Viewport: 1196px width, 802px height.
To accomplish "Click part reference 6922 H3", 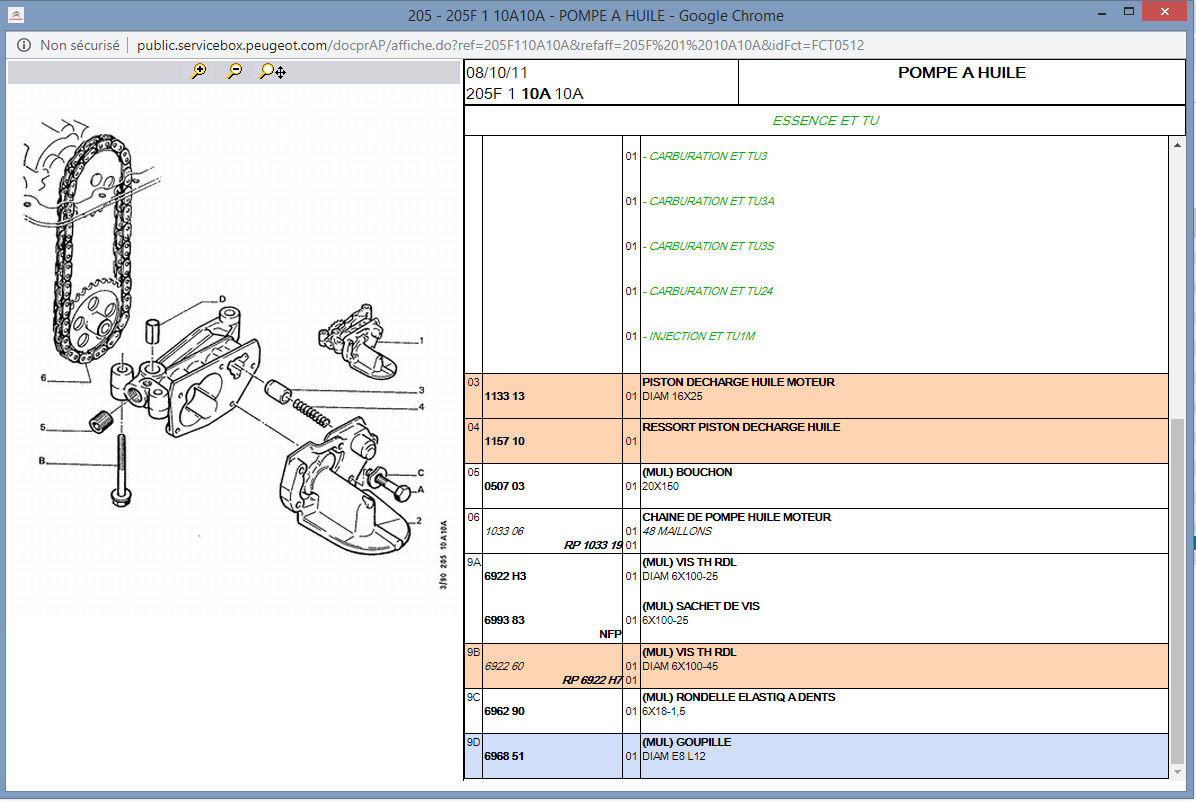I will click(x=505, y=576).
